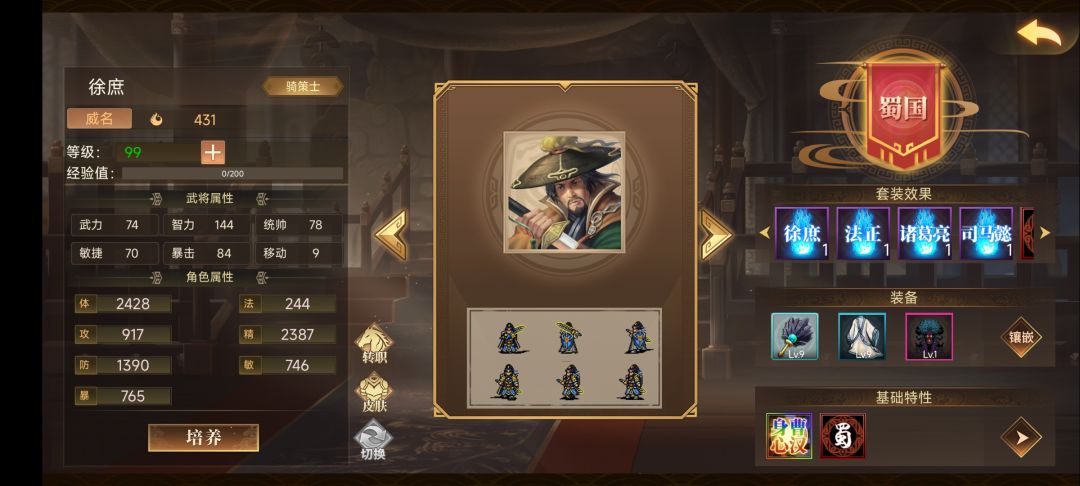Image resolution: width=1080 pixels, height=486 pixels.
Task: Go to the next hero using right arrow
Action: coord(716,235)
